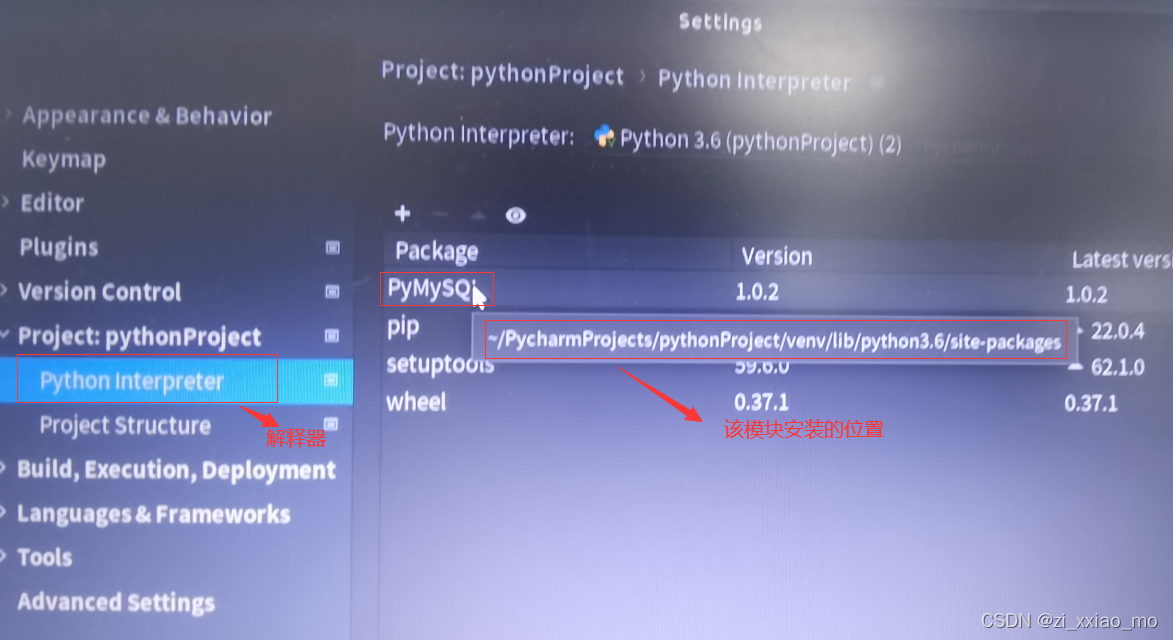The image size is (1173, 640).
Task: Sort by Latest version column header
Action: coord(1120,259)
